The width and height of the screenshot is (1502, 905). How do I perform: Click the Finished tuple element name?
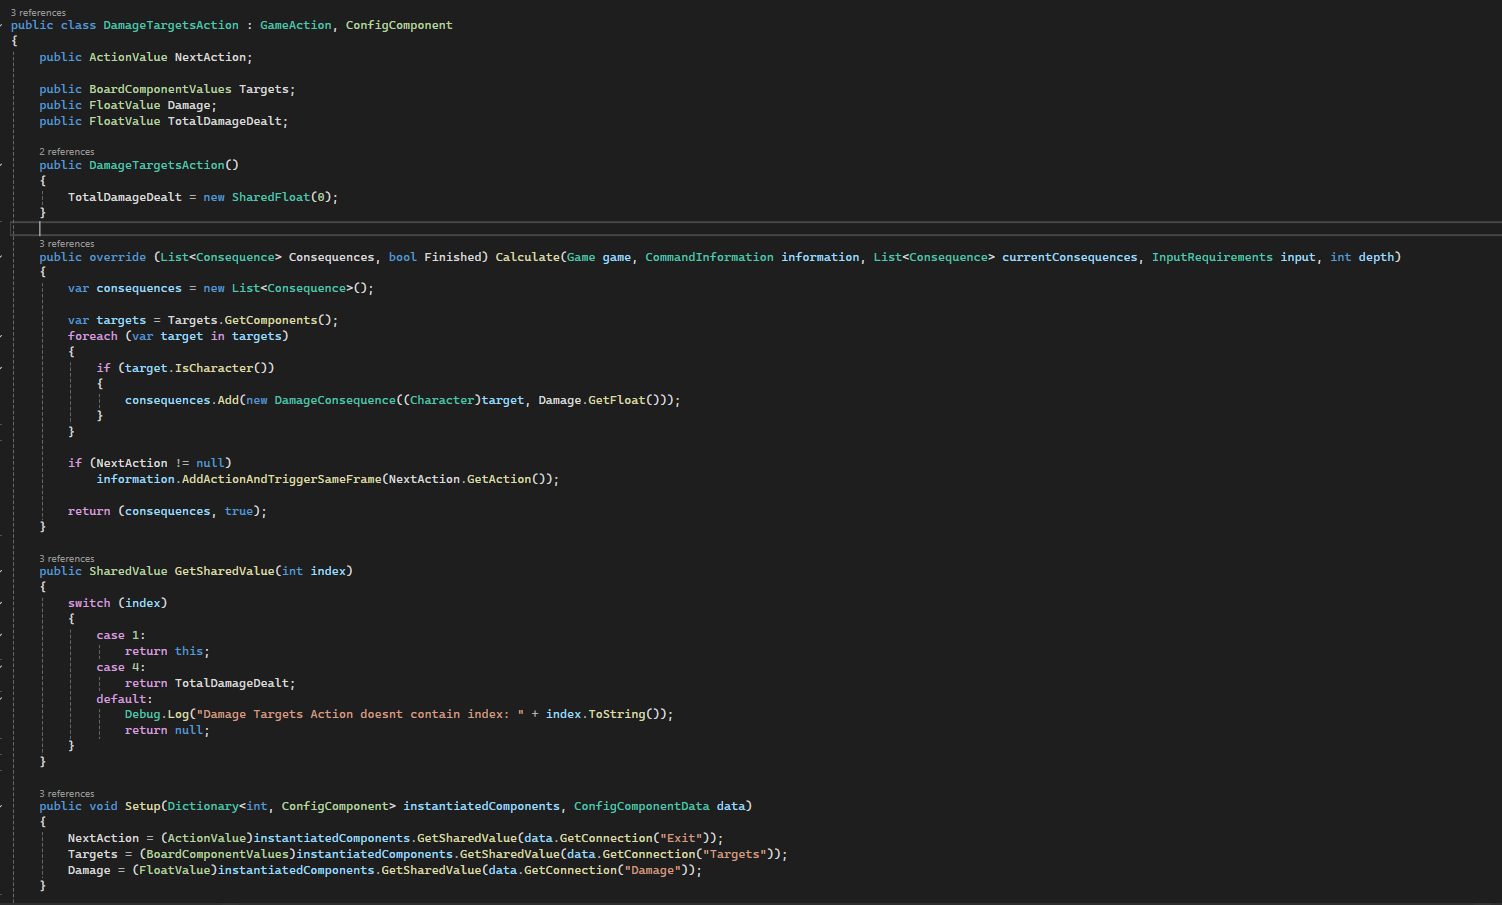click(452, 257)
